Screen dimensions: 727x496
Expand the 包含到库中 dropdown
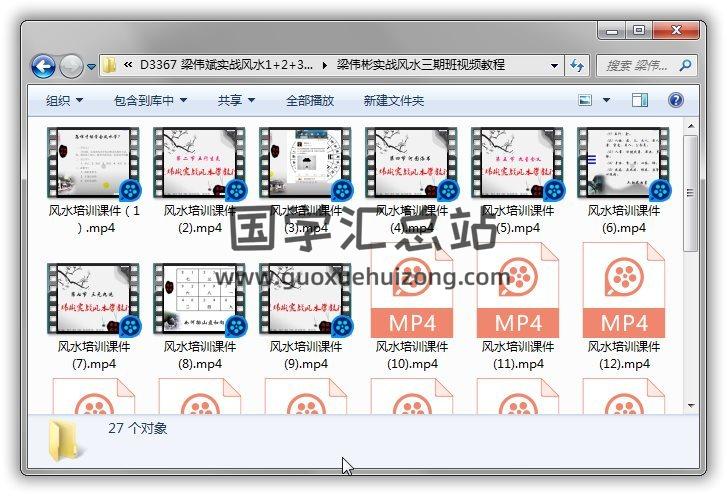151,101
